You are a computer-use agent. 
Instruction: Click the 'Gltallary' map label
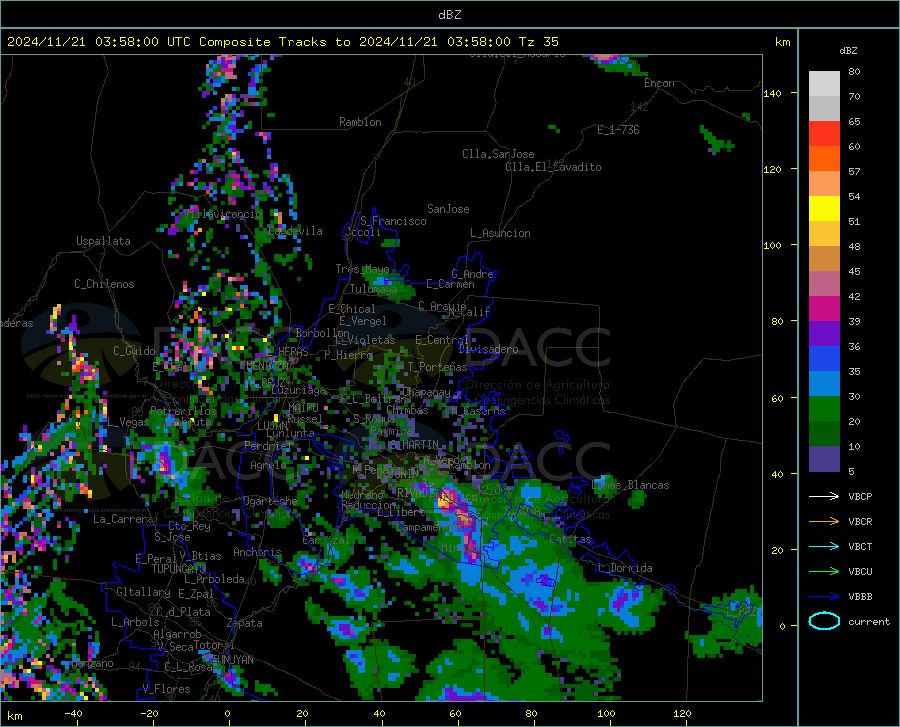point(143,592)
